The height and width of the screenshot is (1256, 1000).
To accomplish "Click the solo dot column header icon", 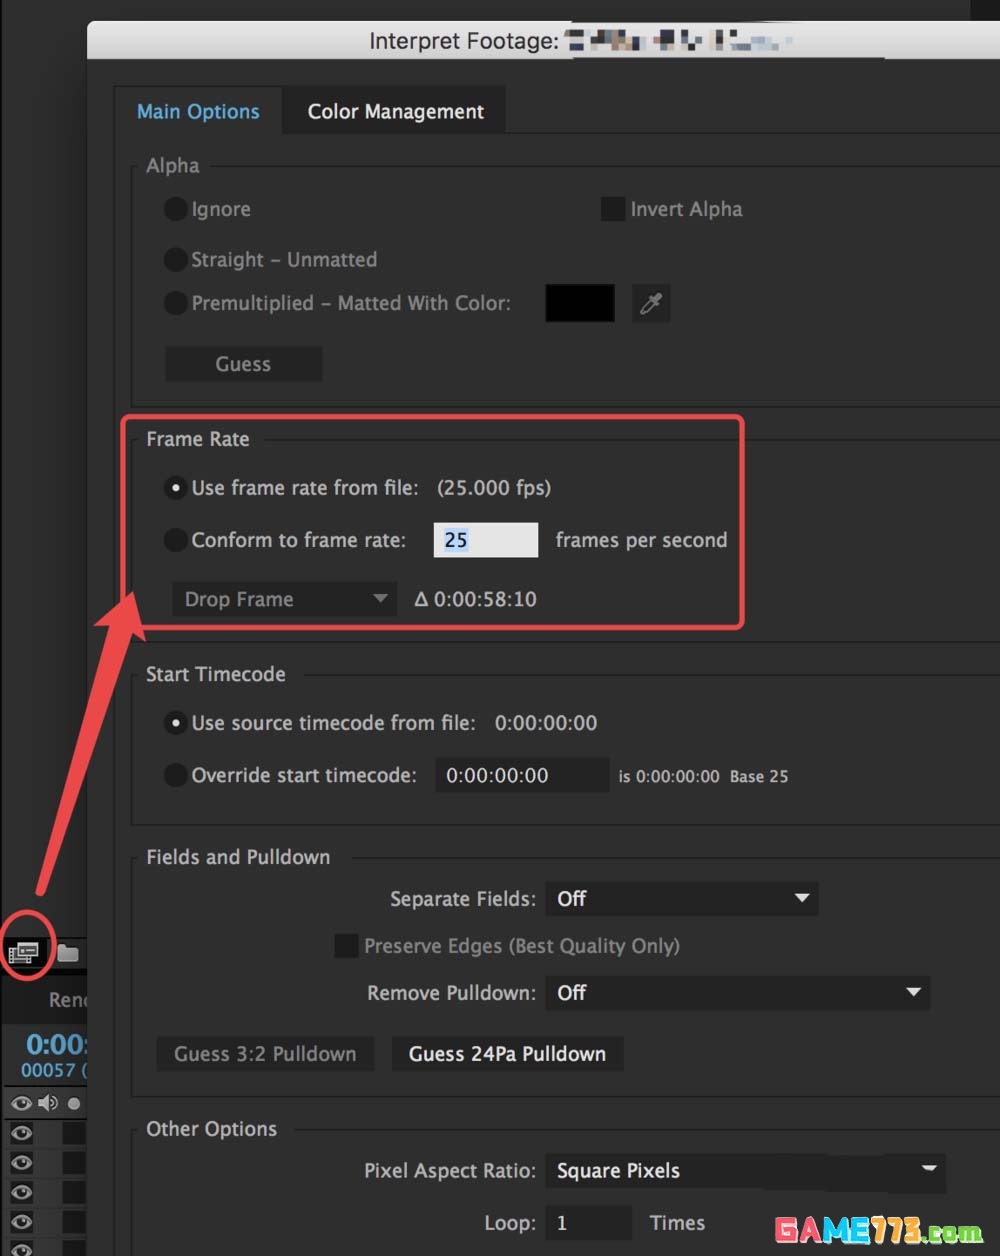I will tap(73, 1103).
